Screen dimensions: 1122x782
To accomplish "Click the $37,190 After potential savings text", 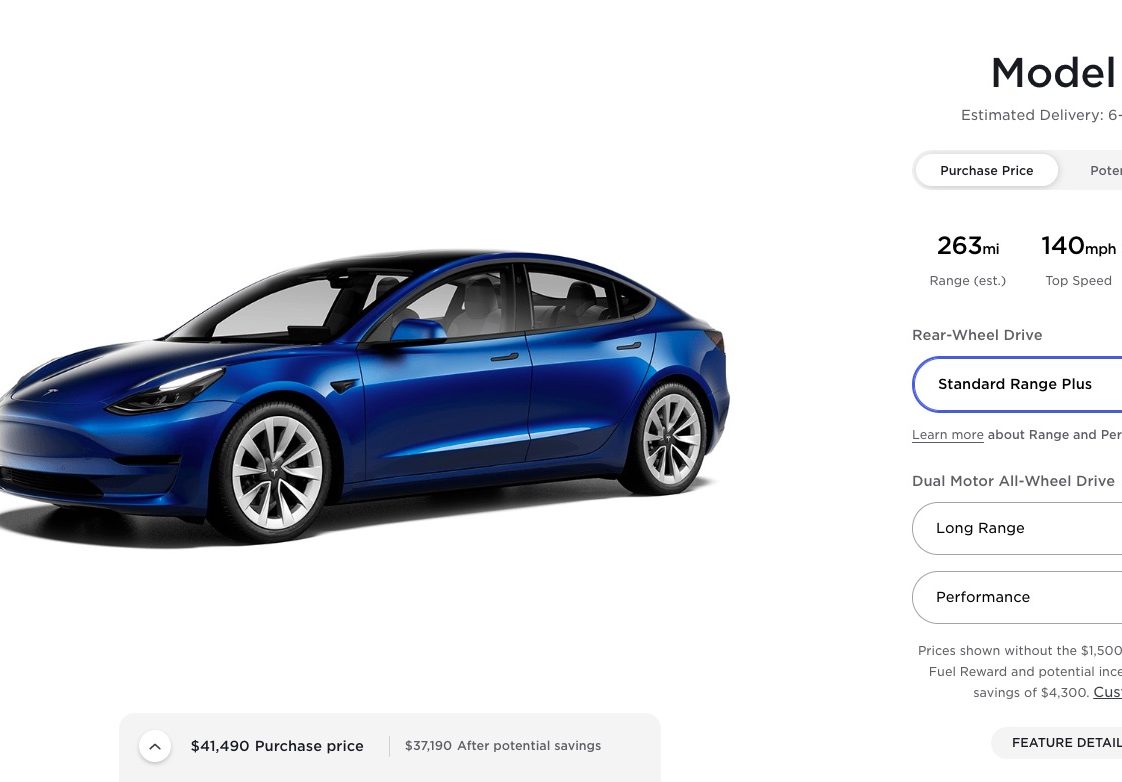I will click(503, 746).
